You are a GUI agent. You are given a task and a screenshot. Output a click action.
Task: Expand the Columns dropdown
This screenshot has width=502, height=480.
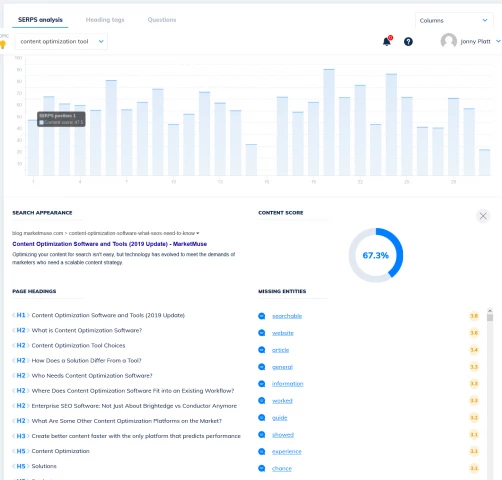coord(454,20)
